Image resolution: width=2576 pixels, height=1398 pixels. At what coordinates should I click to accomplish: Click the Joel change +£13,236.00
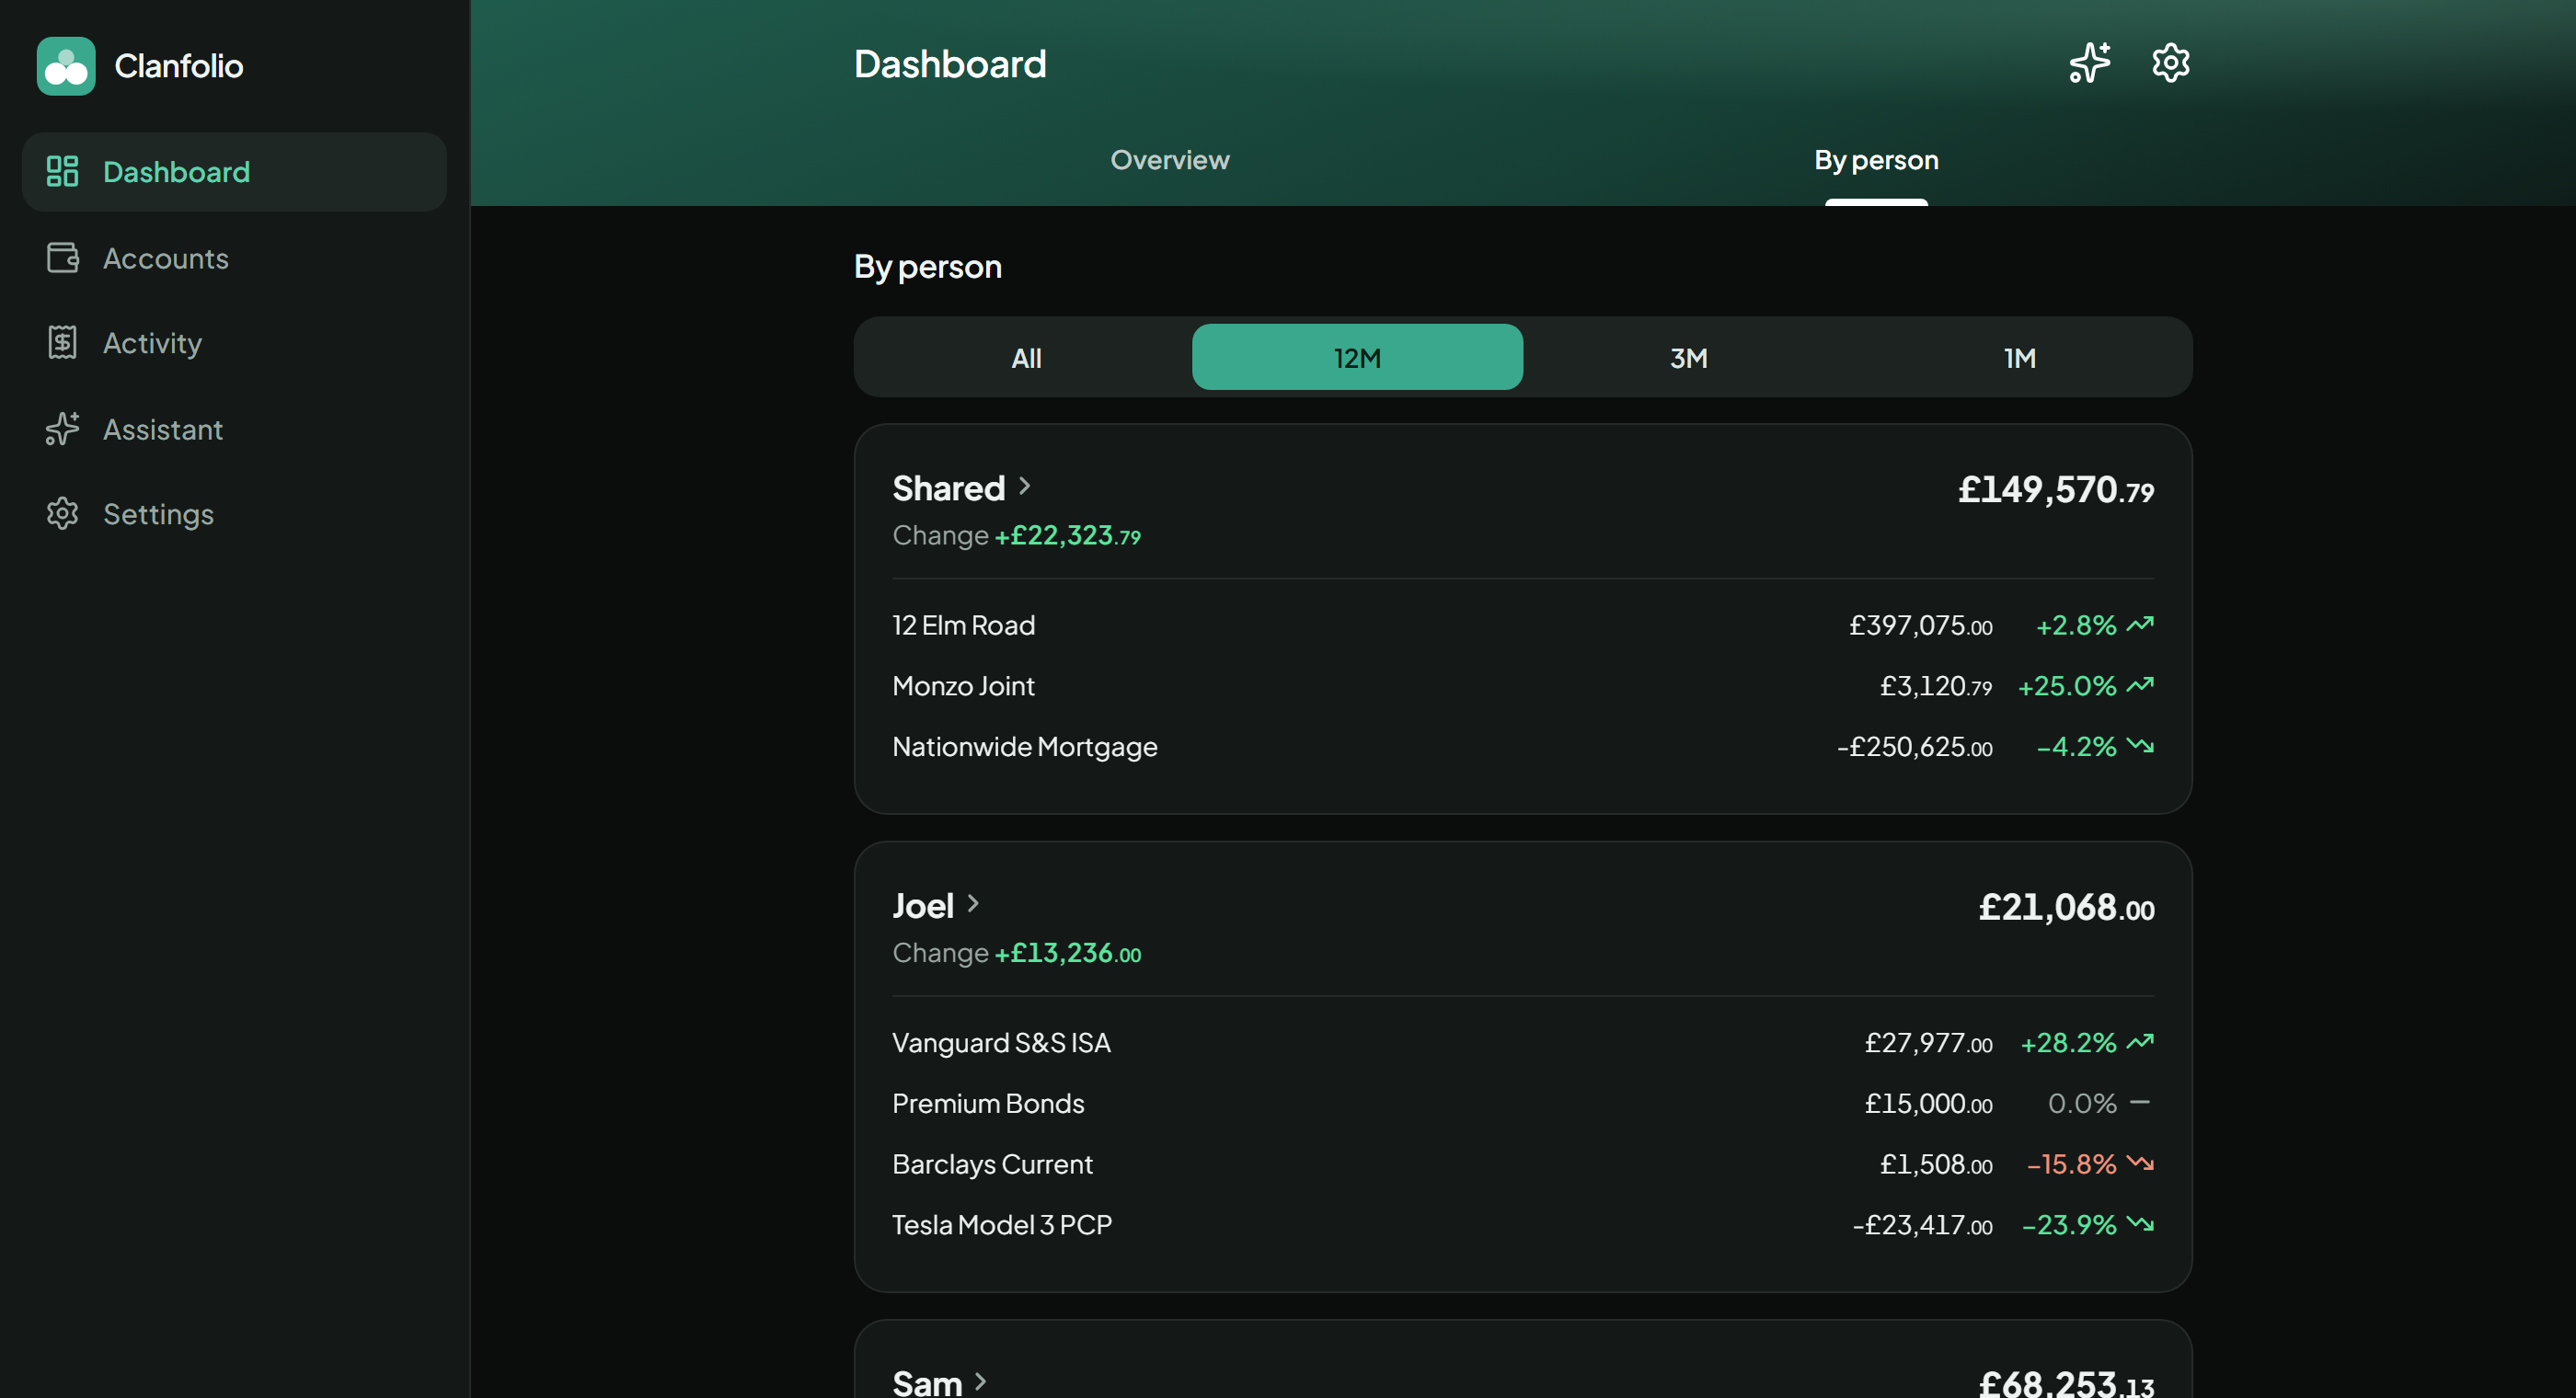click(1067, 953)
